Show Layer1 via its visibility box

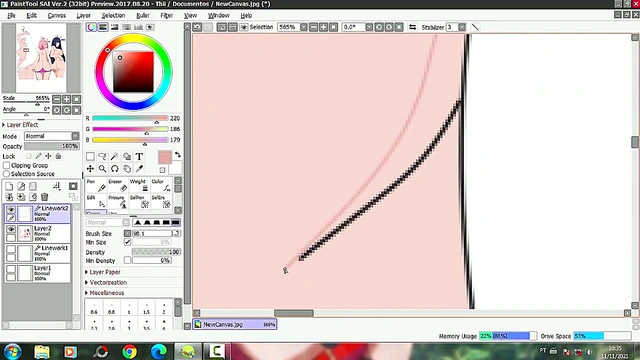(x=11, y=269)
